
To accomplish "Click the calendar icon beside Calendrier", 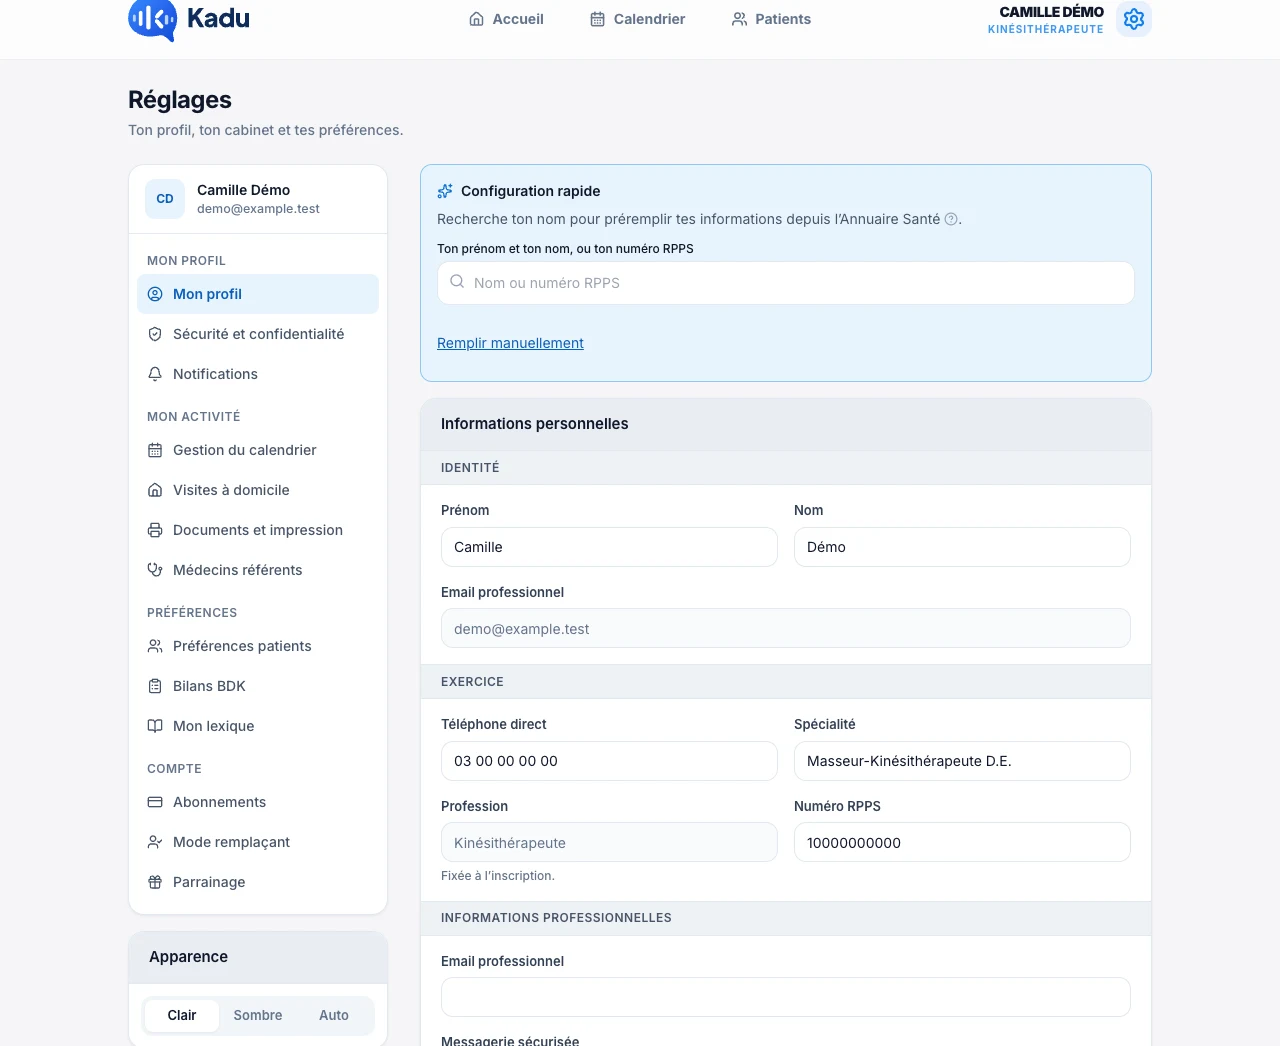I will 598,19.
